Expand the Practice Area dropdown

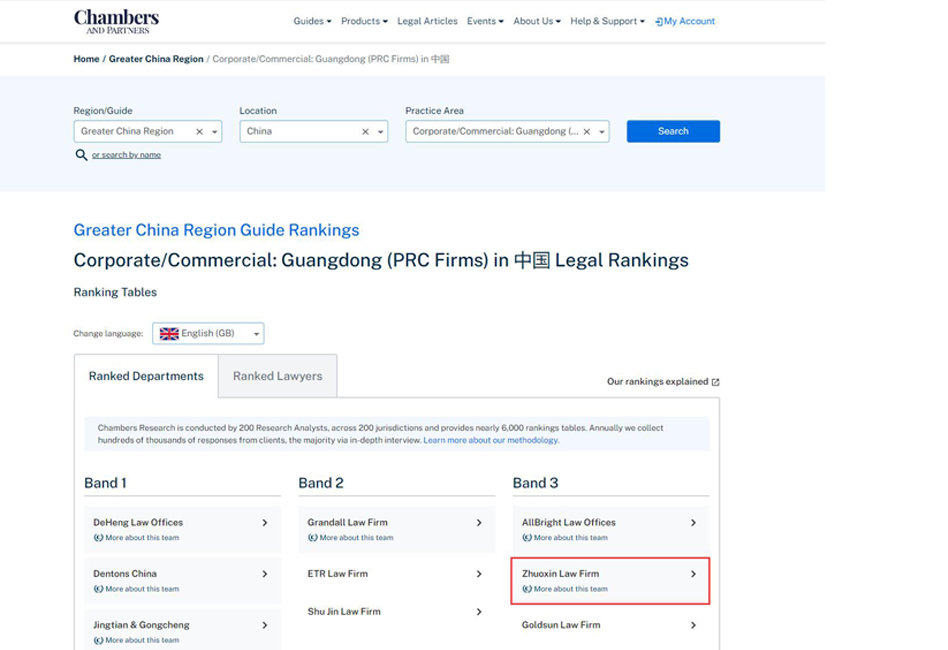(602, 132)
